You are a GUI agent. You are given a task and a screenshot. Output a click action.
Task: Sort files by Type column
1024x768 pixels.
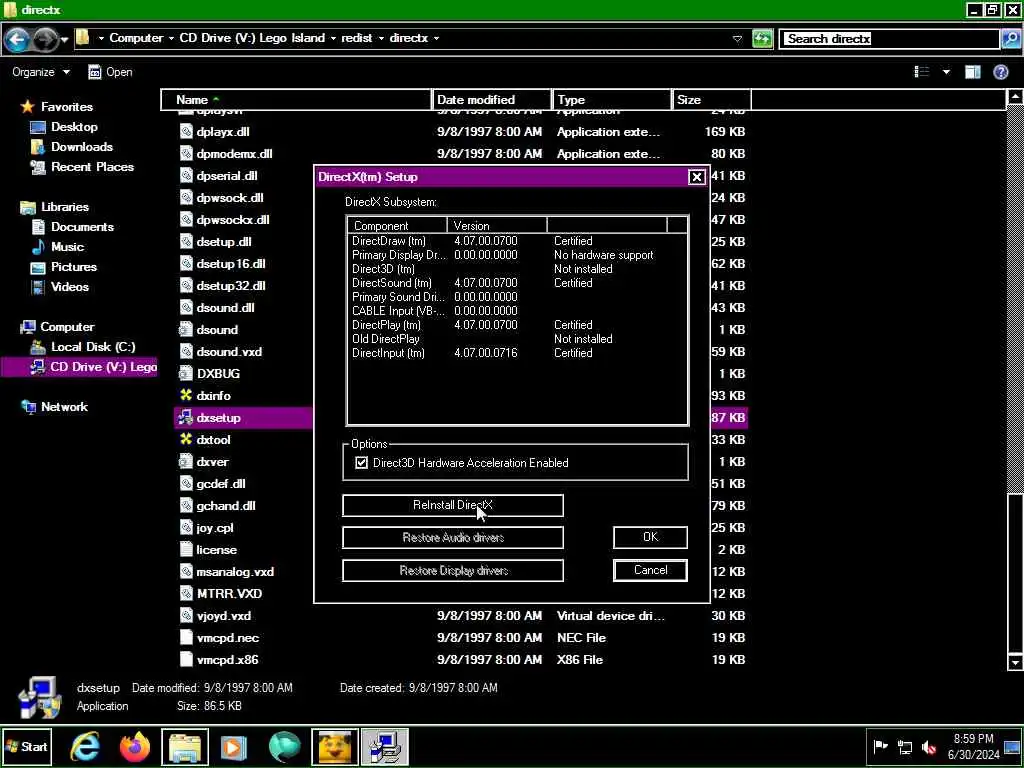[x=611, y=100]
